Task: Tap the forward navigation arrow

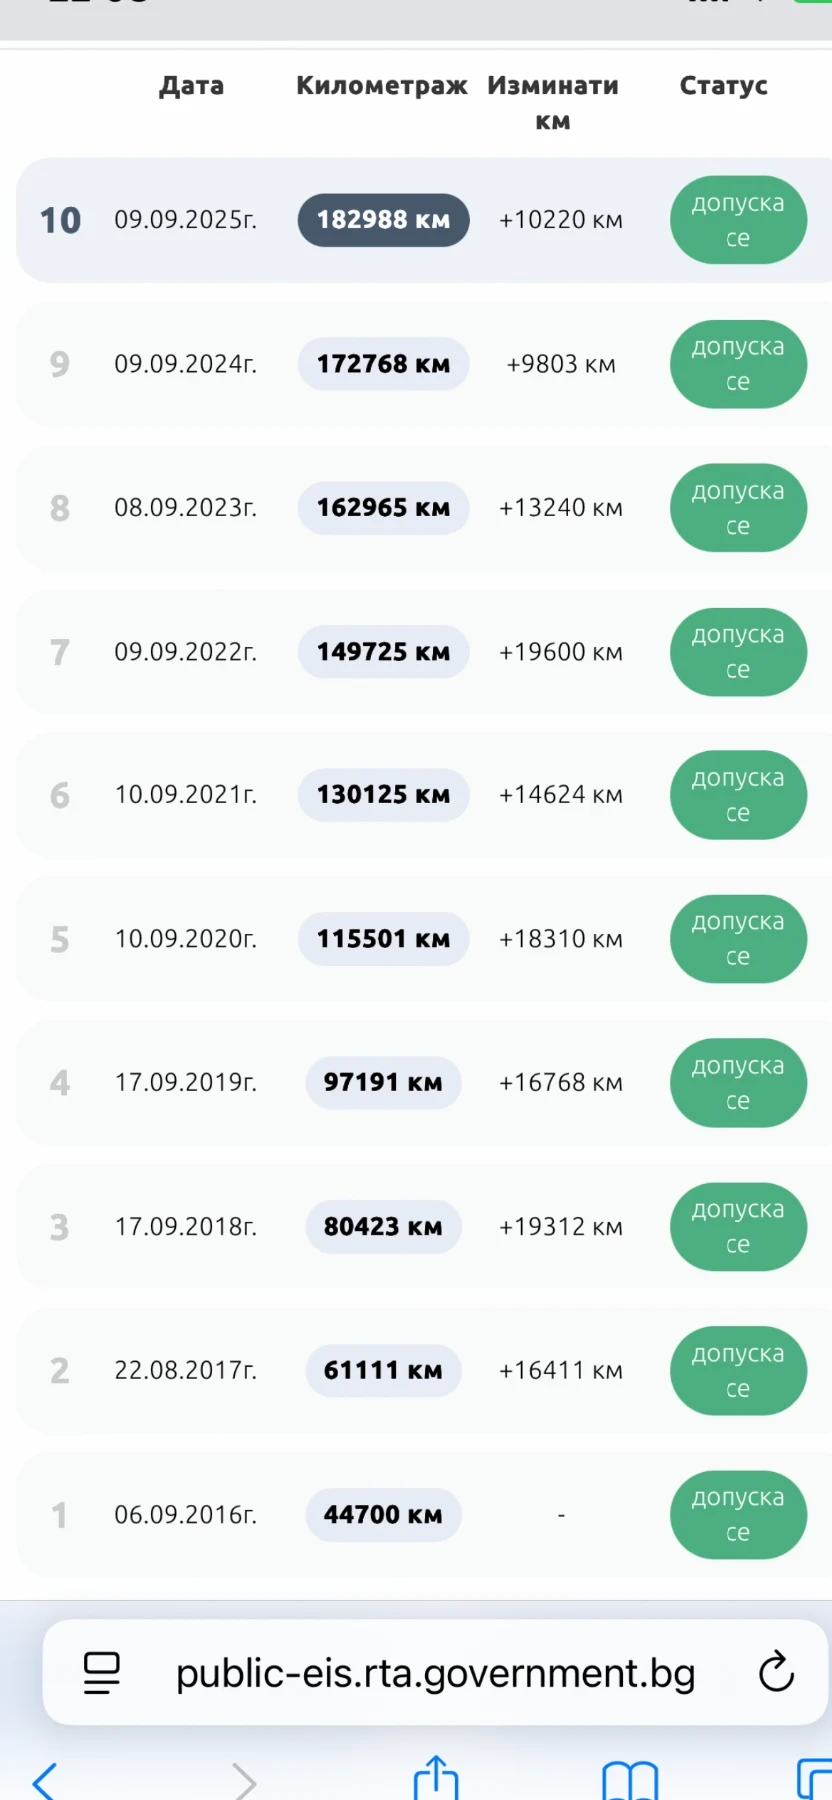Action: [x=243, y=1780]
